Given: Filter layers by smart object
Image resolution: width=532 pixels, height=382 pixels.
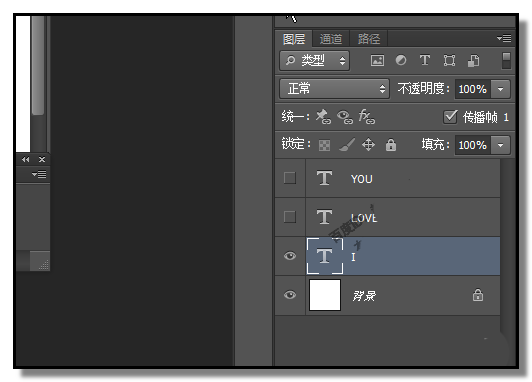Looking at the screenshot, I should coord(473,61).
